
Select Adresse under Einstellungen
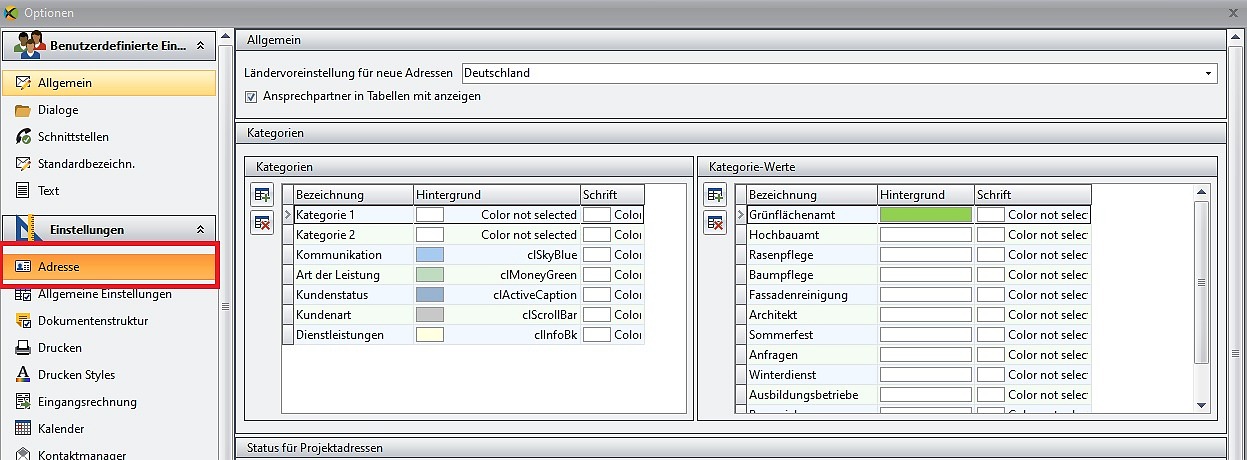(109, 267)
